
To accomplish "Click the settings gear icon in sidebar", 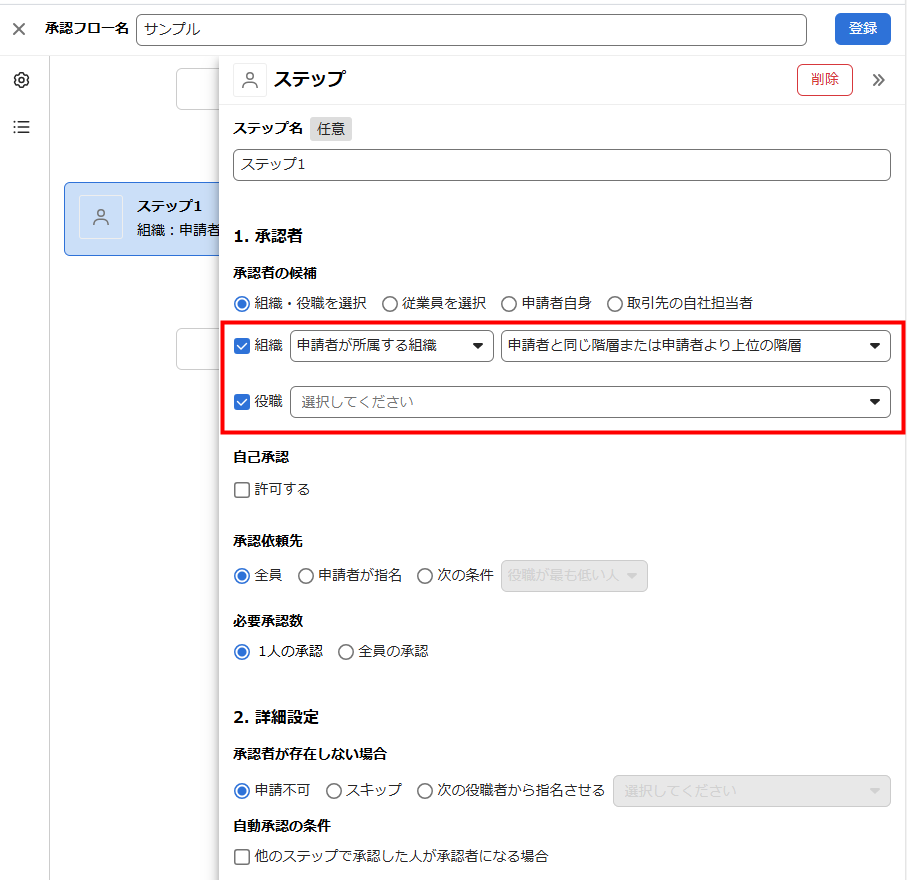I will coord(21,80).
